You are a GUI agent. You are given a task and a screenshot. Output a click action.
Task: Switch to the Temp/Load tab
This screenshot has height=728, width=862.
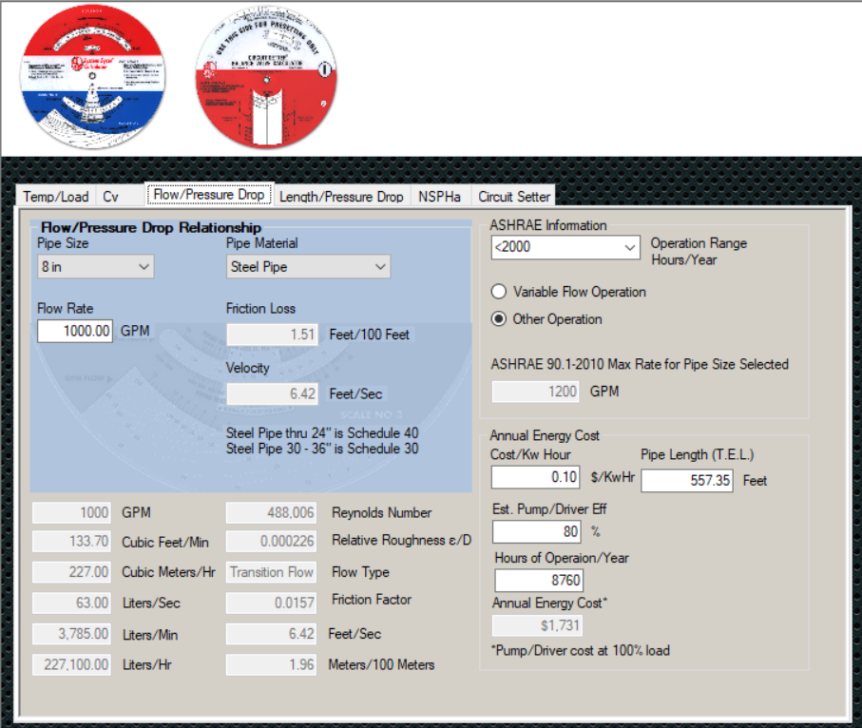point(55,197)
